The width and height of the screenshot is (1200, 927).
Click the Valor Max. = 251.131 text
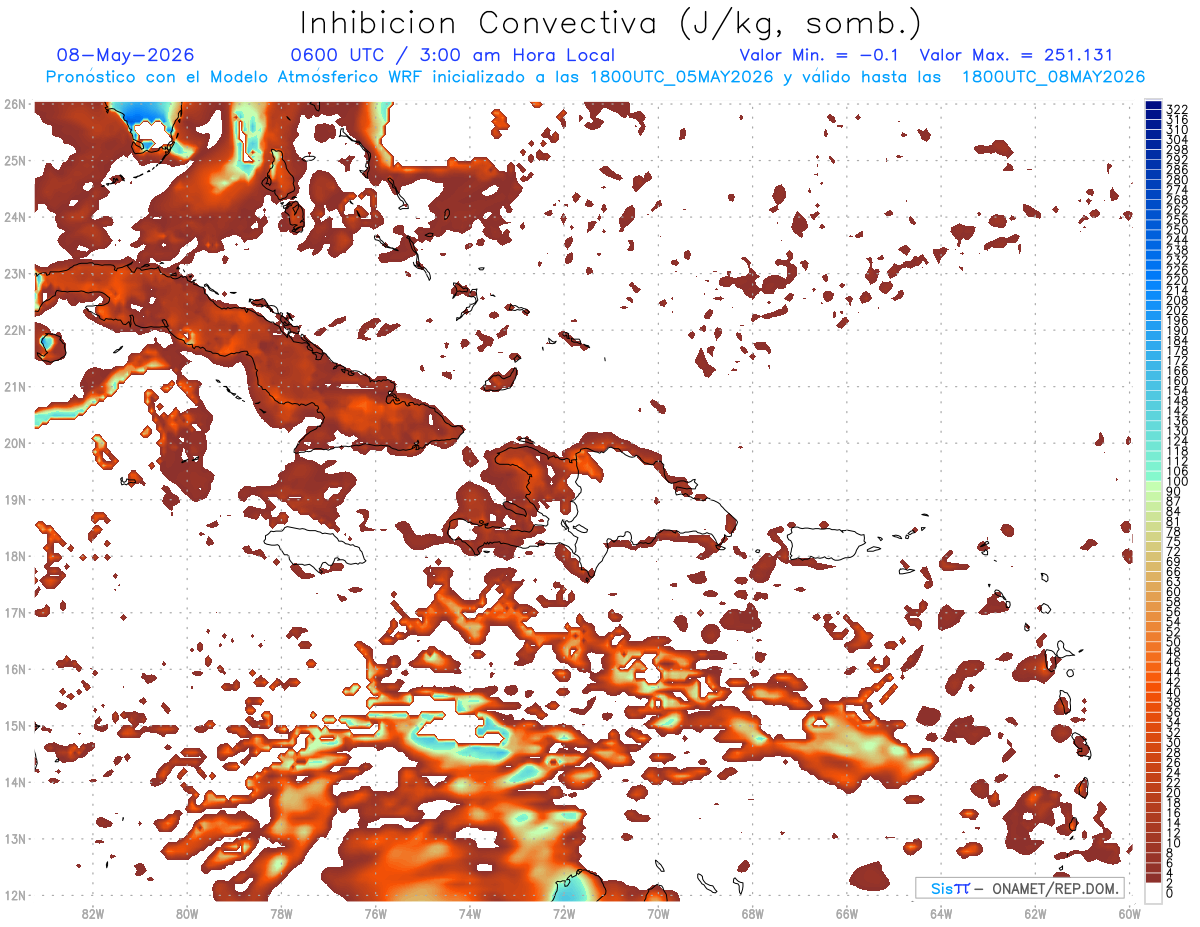(1016, 55)
